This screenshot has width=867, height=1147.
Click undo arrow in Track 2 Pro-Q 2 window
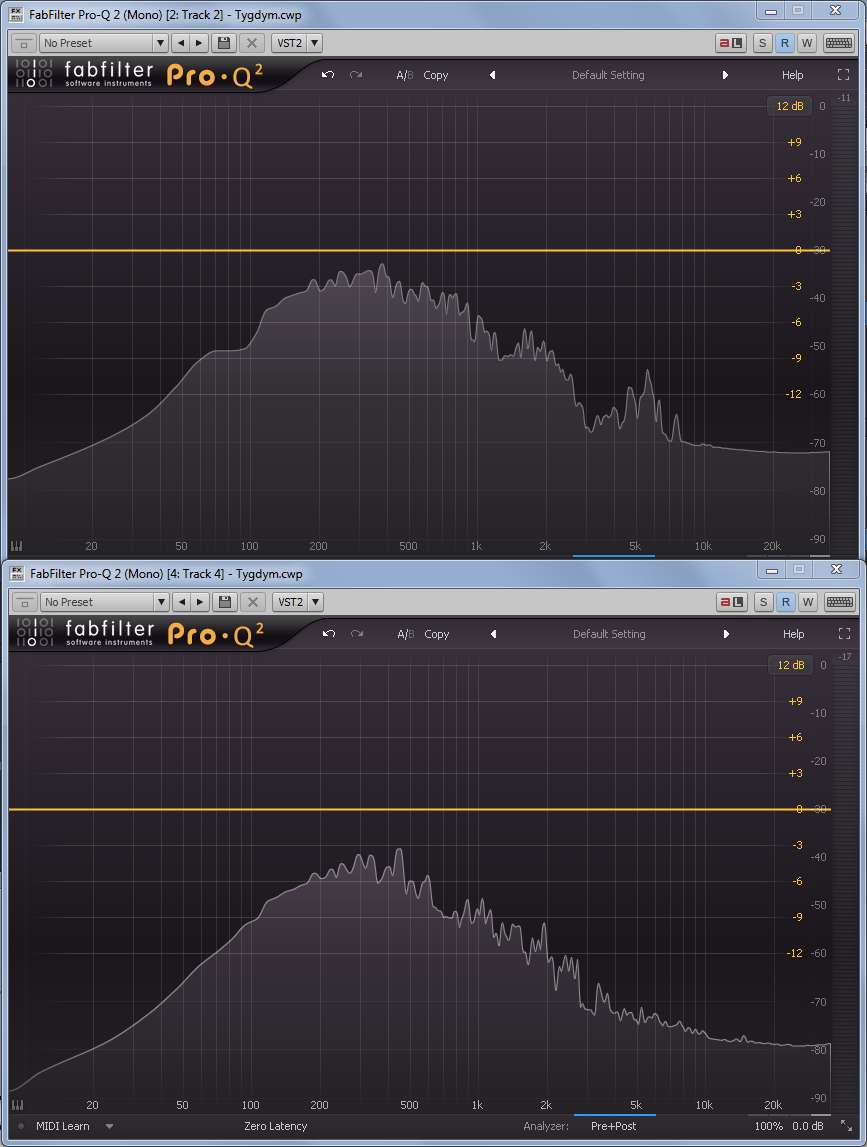(328, 75)
